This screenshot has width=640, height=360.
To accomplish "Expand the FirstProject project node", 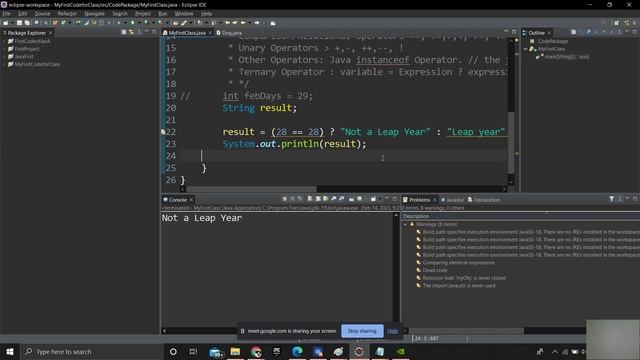I will click(4, 49).
